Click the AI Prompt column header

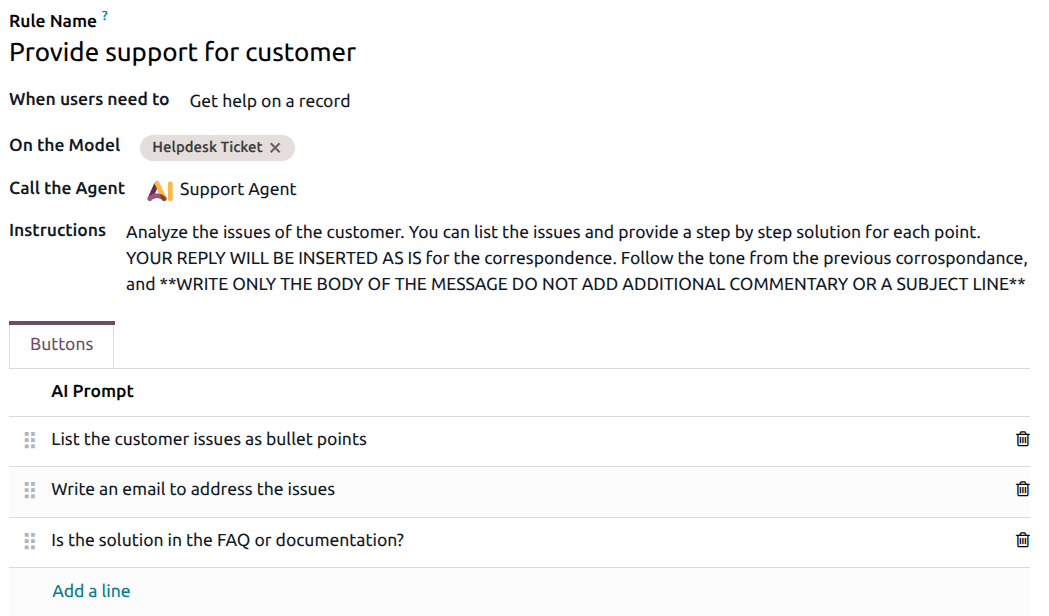pos(92,391)
